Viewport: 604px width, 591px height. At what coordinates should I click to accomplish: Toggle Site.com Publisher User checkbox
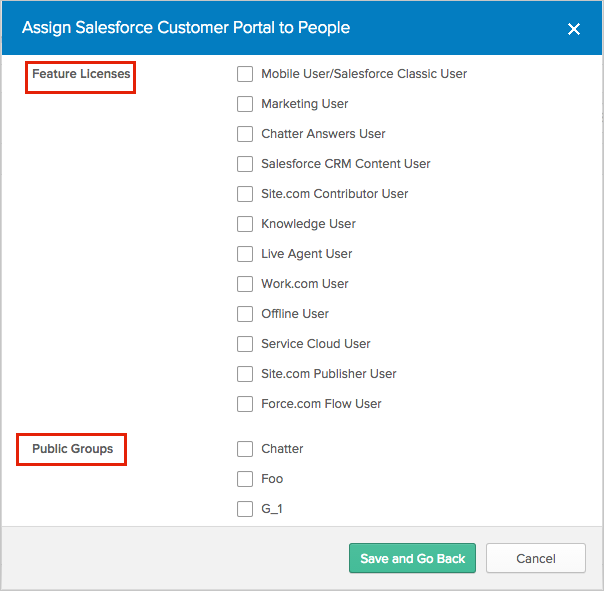(x=245, y=374)
